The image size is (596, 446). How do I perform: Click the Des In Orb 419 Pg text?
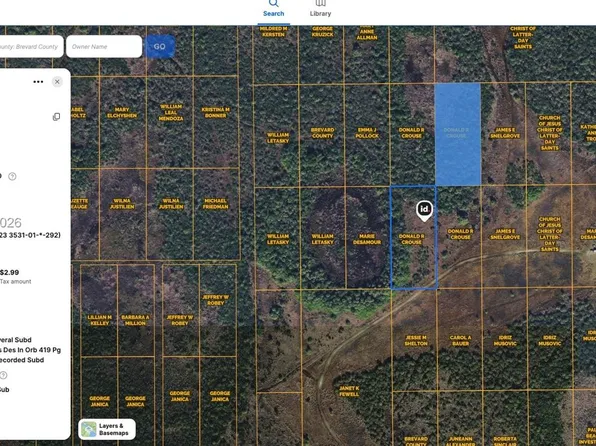coord(32,350)
